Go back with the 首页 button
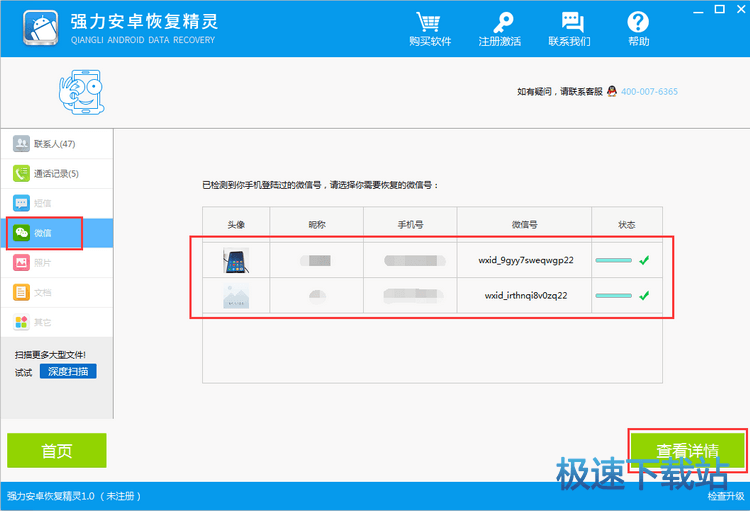The height and width of the screenshot is (511, 750). tap(56, 450)
